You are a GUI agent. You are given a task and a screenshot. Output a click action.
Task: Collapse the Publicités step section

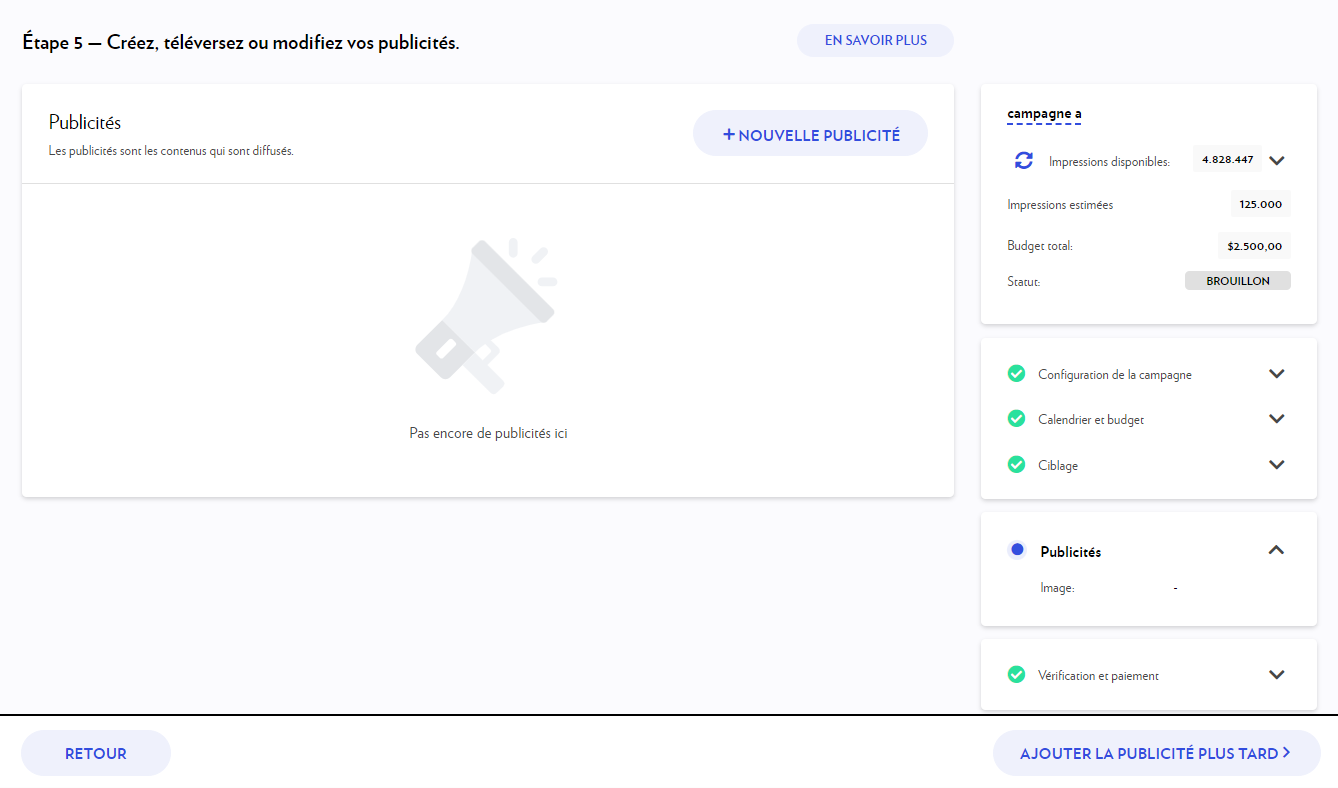coord(1276,550)
